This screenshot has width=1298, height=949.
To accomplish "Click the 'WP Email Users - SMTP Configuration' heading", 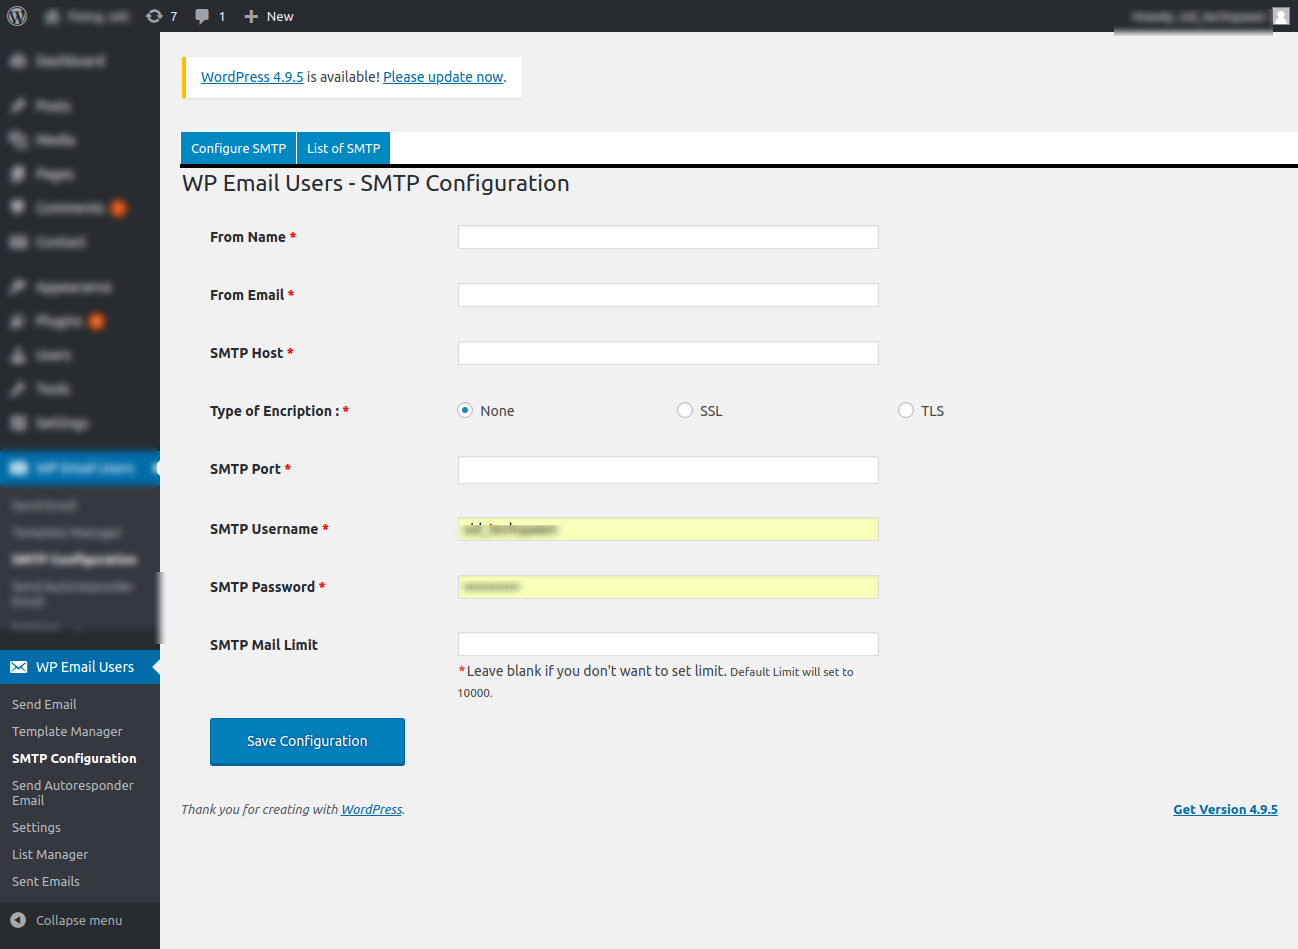I will pyautogui.click(x=376, y=183).
